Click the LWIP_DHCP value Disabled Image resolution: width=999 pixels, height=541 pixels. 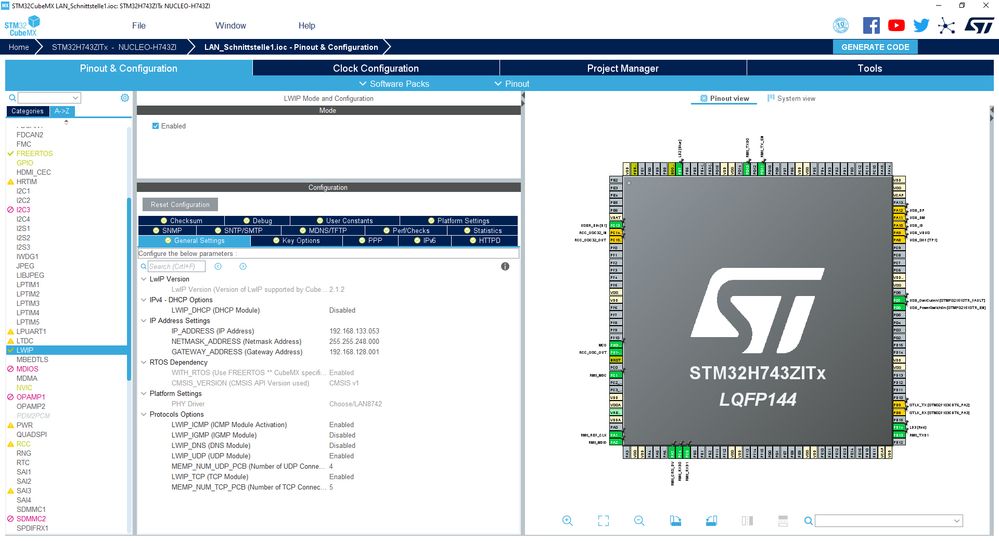(x=342, y=310)
